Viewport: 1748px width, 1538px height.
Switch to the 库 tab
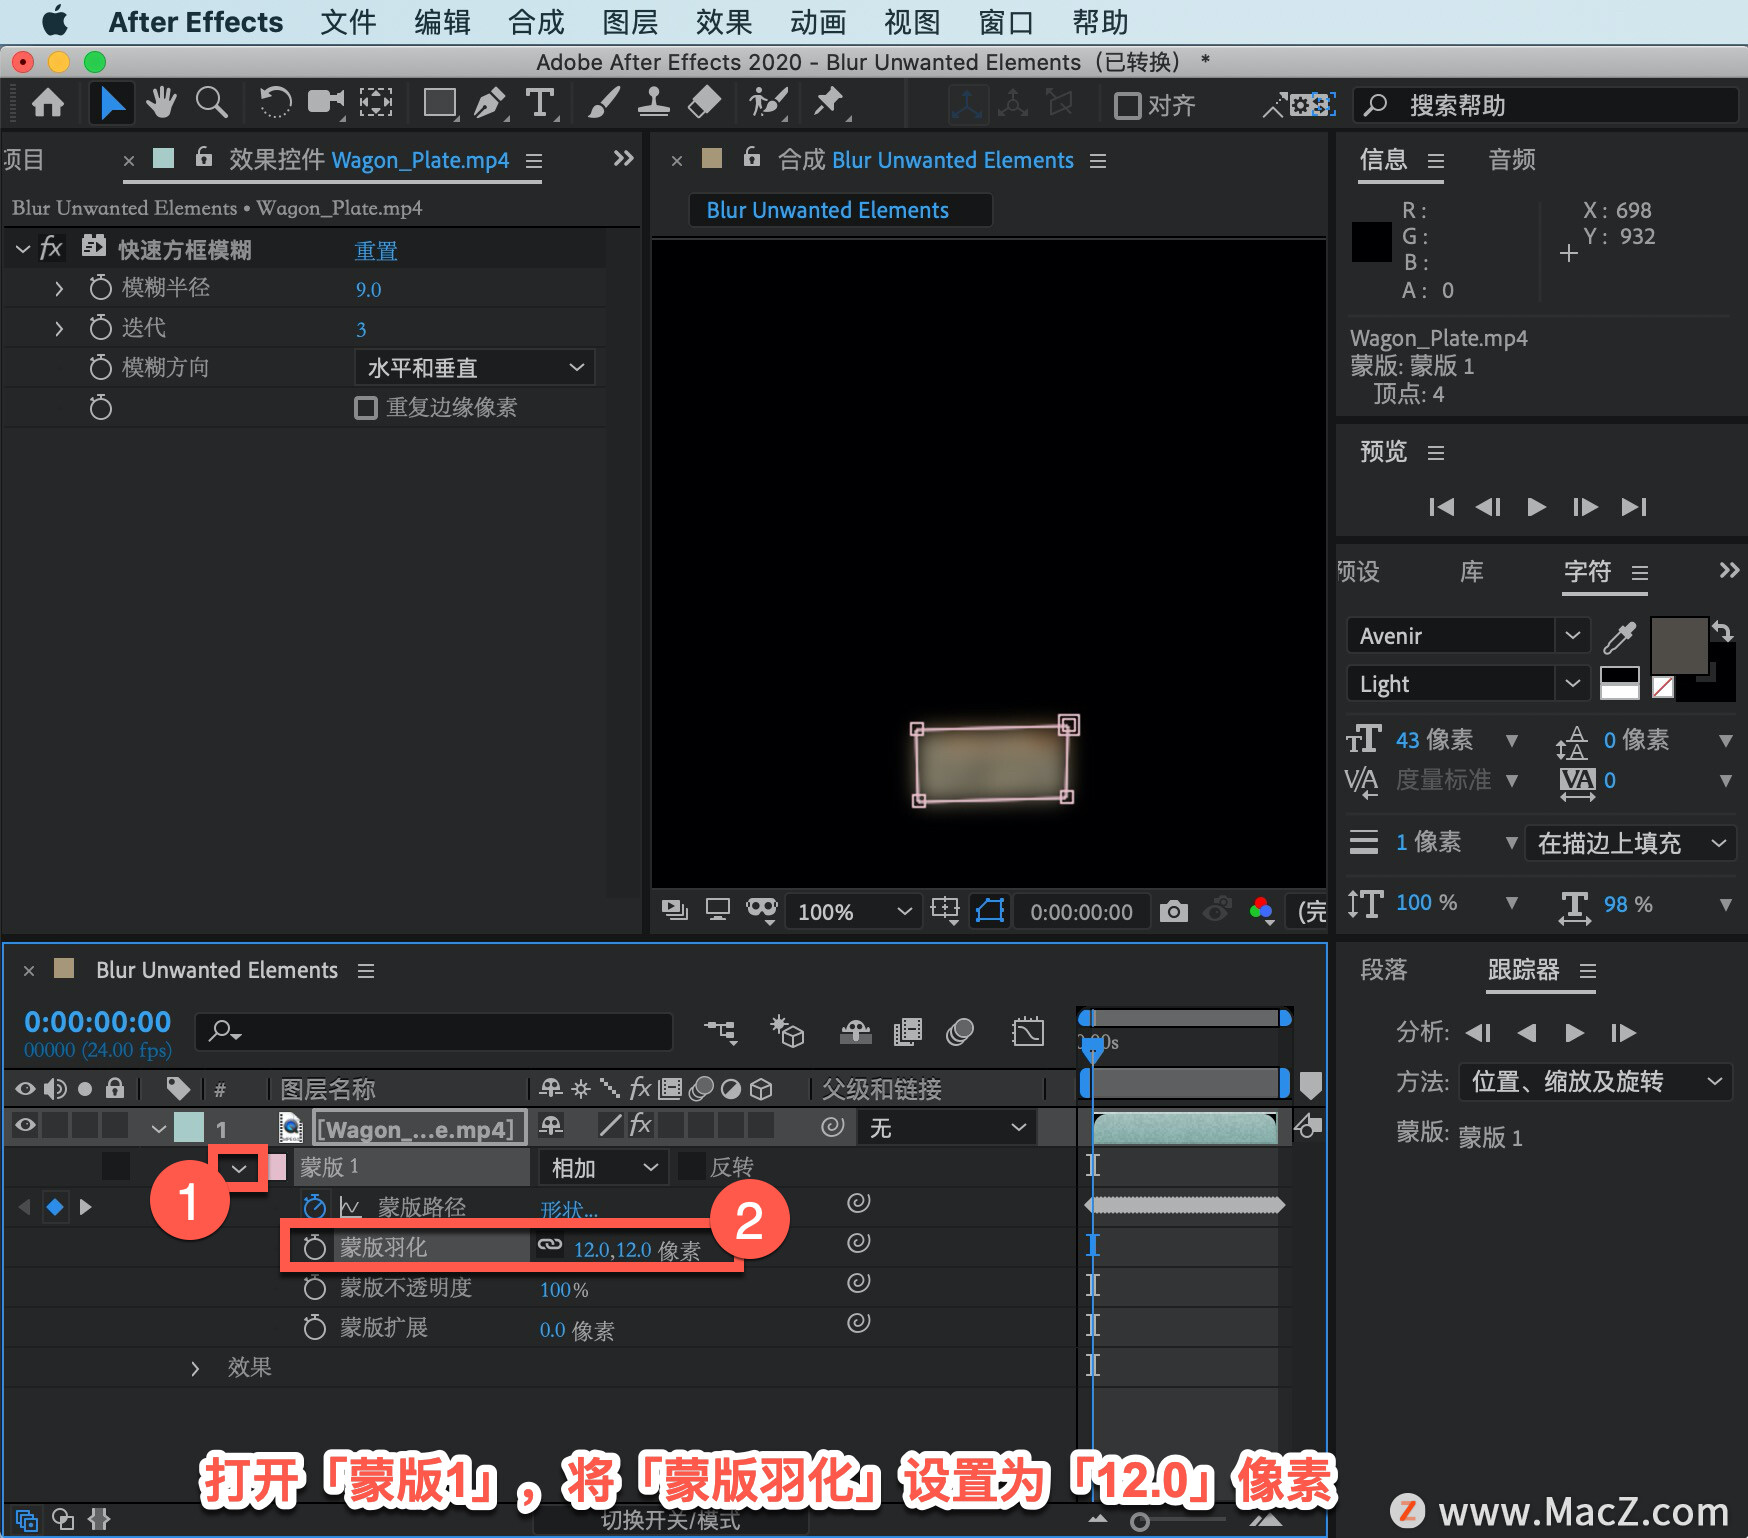1471,572
